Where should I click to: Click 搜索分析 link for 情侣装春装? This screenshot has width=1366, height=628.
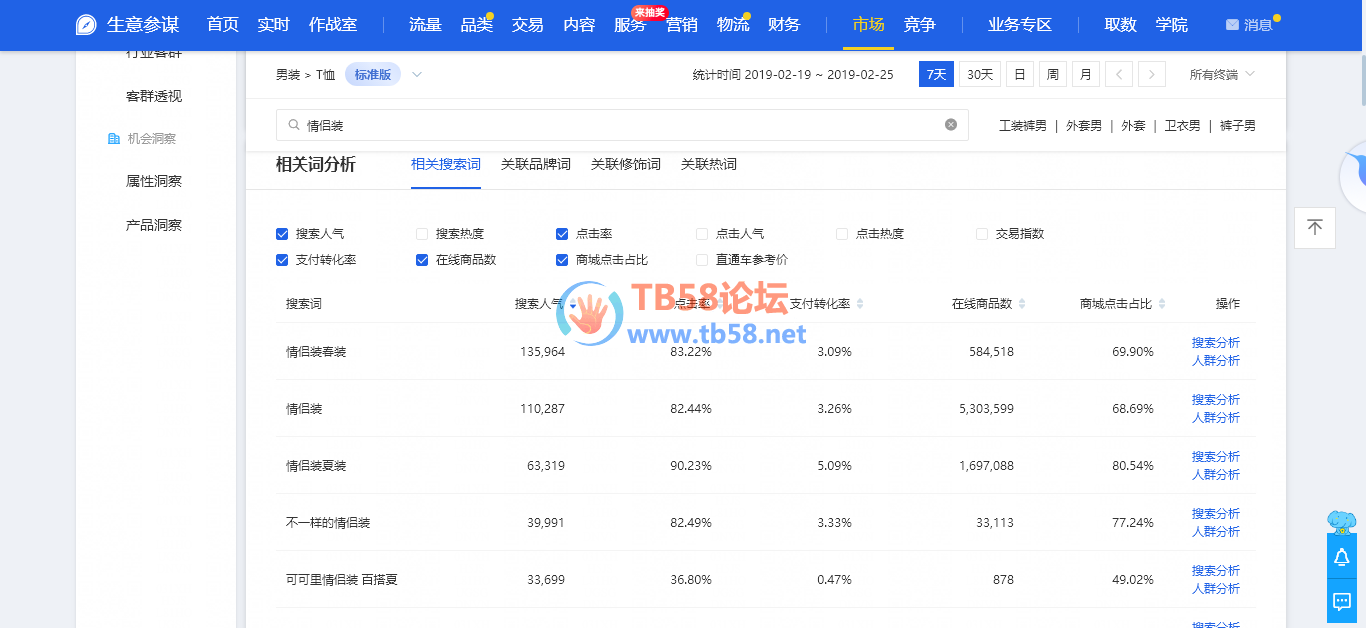coord(1215,343)
